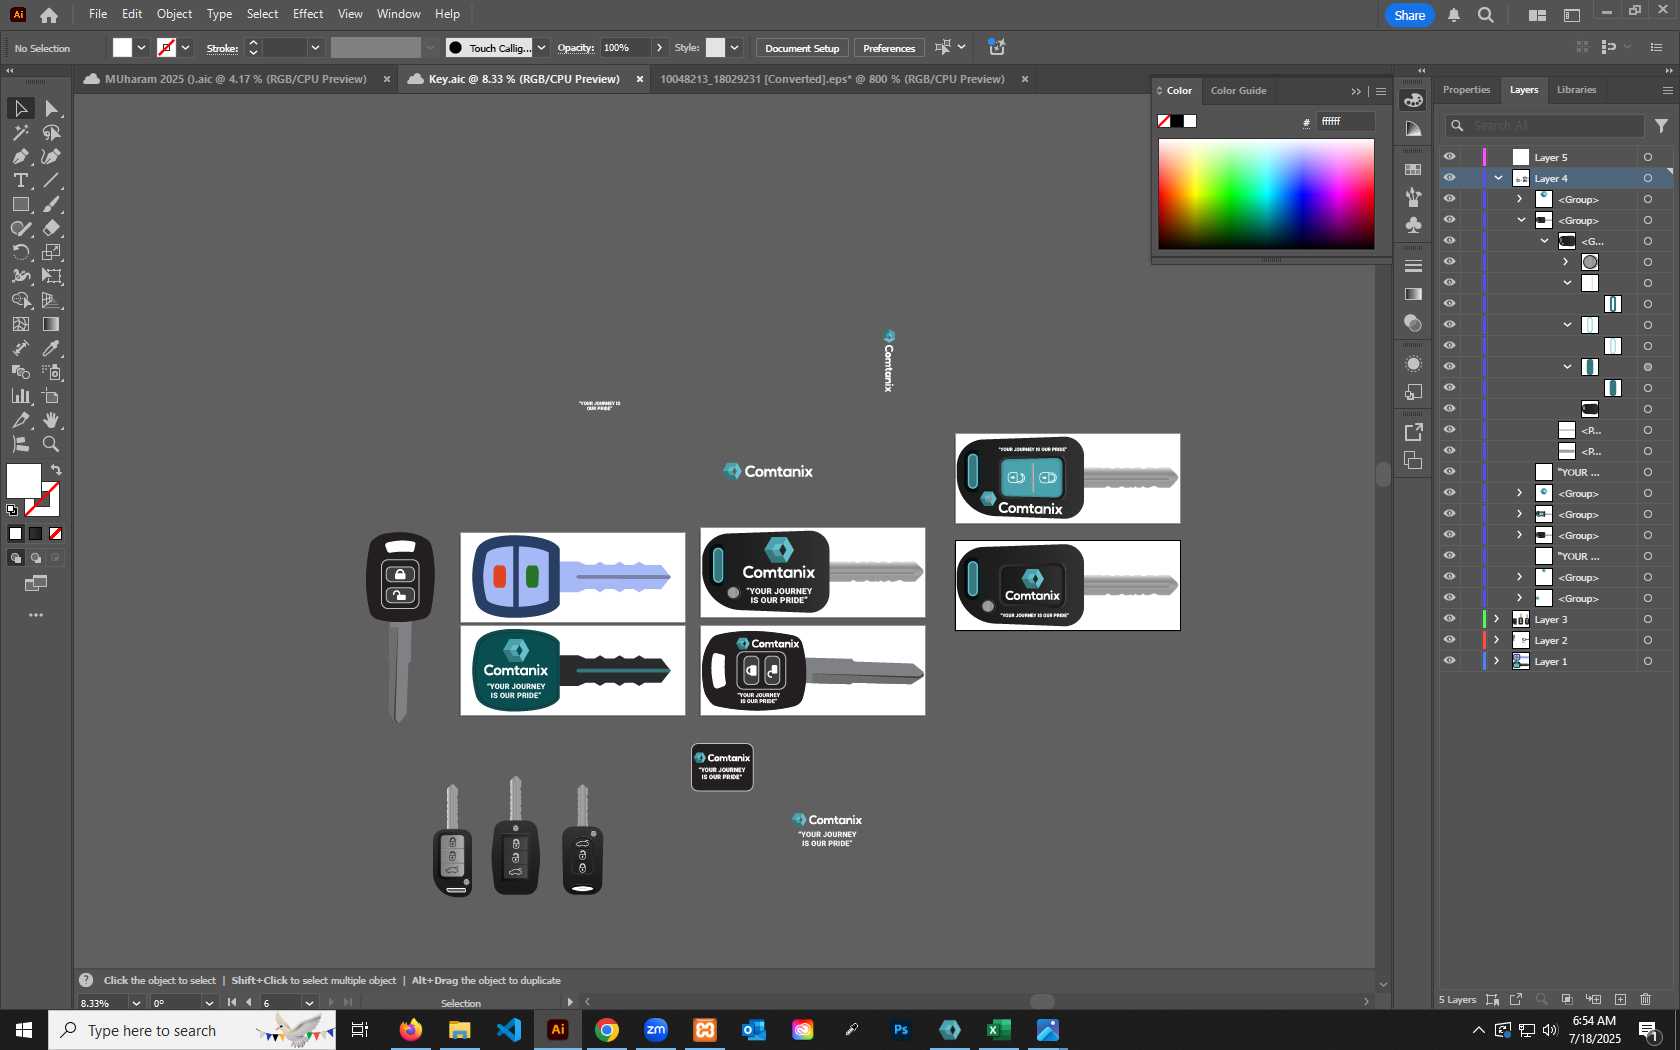Select the Scale tool
Viewport: 1680px width, 1050px height.
52,252
